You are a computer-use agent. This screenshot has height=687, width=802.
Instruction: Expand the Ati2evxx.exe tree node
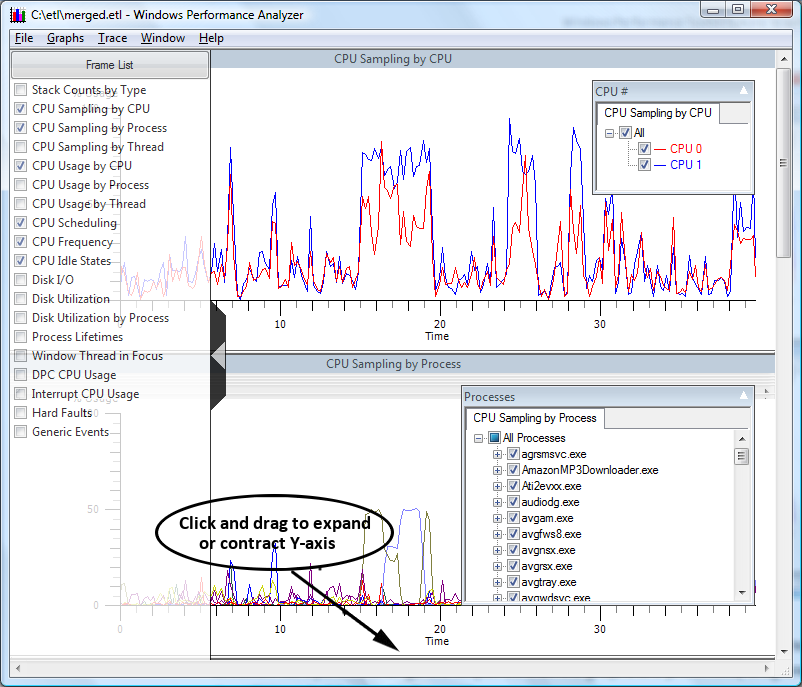pyautogui.click(x=497, y=486)
